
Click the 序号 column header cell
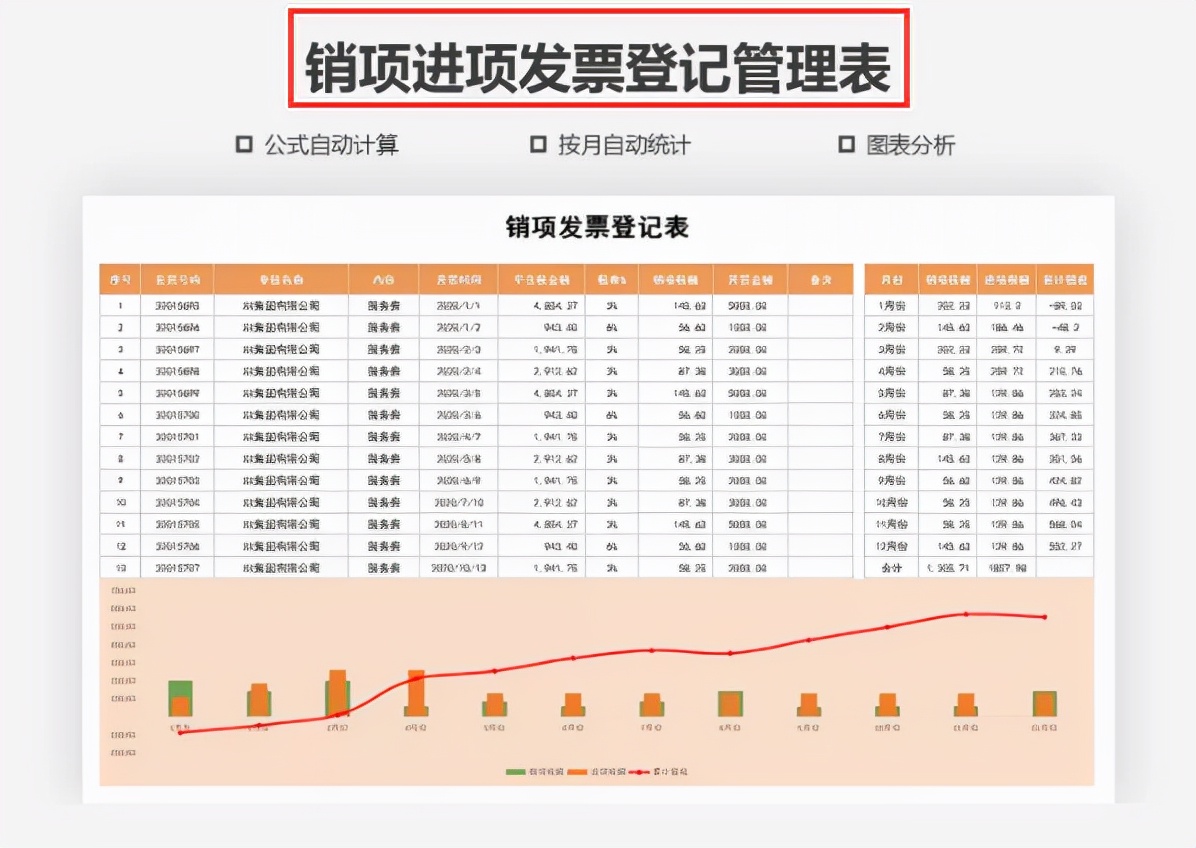coord(120,280)
